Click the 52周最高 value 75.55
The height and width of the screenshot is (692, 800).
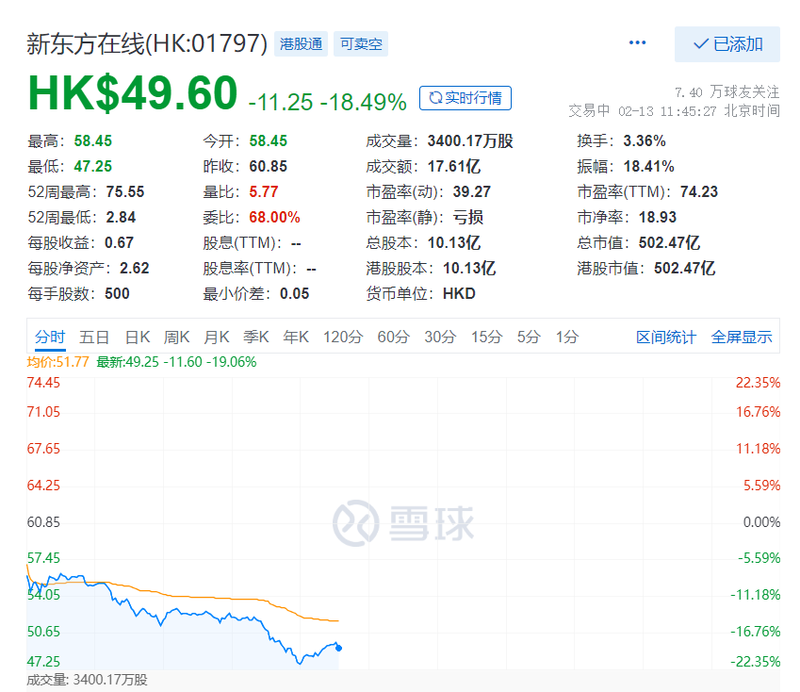125,192
